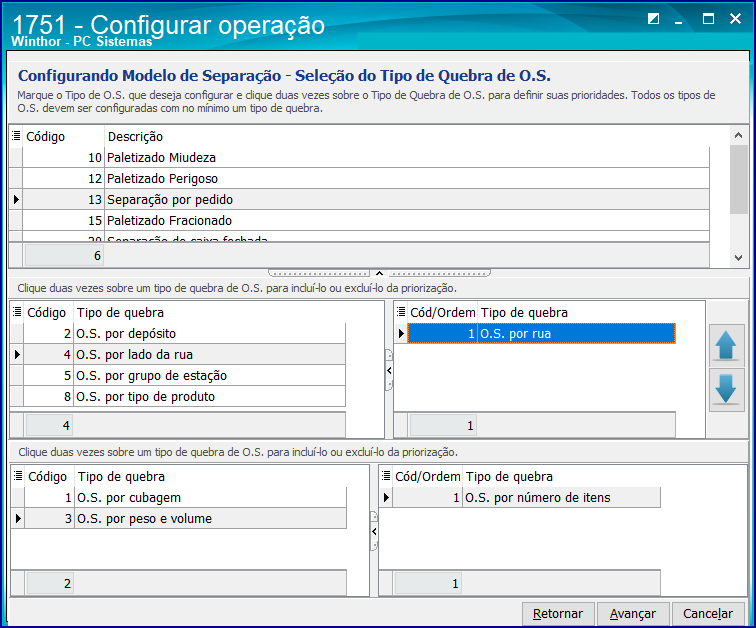Image resolution: width=756 pixels, height=628 pixels.
Task: Maximize the Configurar operação window
Action: point(708,19)
